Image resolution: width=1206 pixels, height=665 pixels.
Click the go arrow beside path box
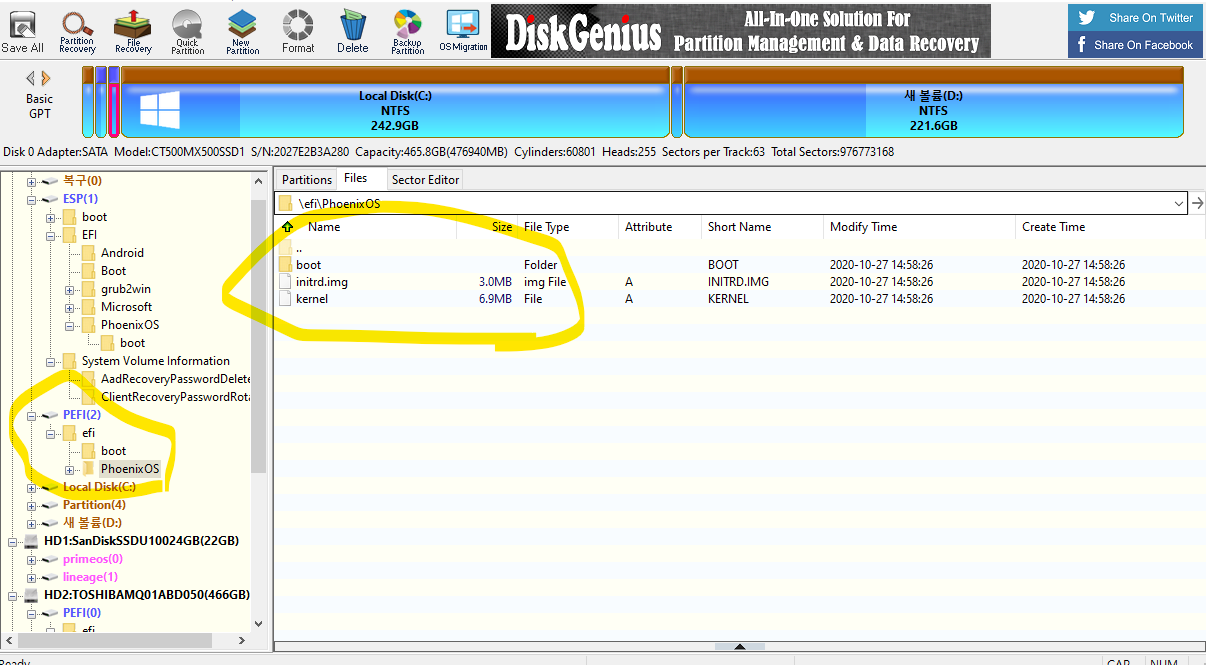[x=1198, y=203]
